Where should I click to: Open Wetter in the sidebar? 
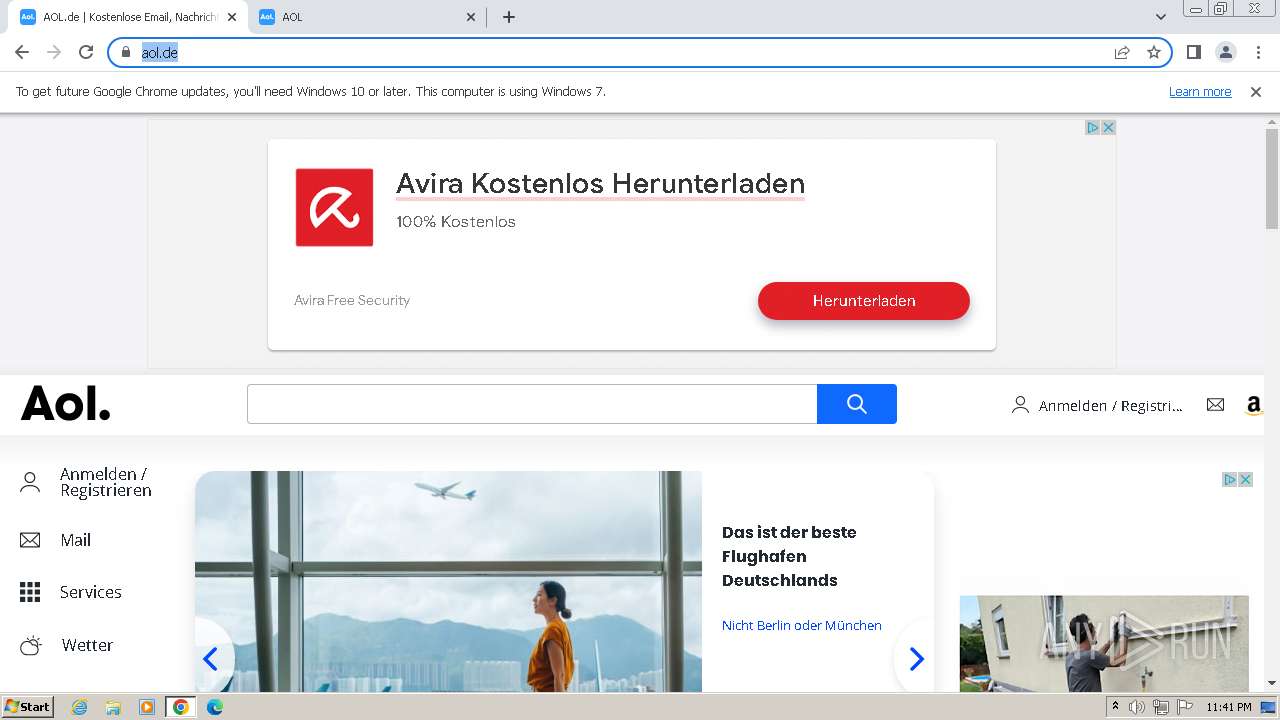point(87,645)
